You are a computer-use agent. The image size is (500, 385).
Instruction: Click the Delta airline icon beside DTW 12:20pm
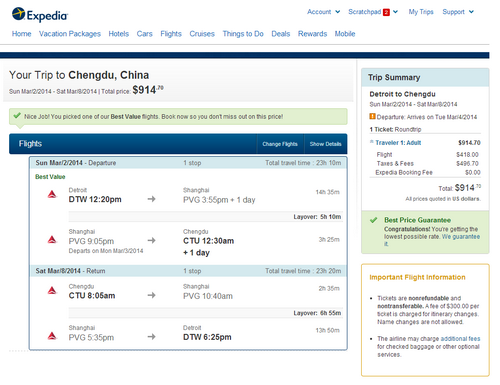[x=52, y=194]
